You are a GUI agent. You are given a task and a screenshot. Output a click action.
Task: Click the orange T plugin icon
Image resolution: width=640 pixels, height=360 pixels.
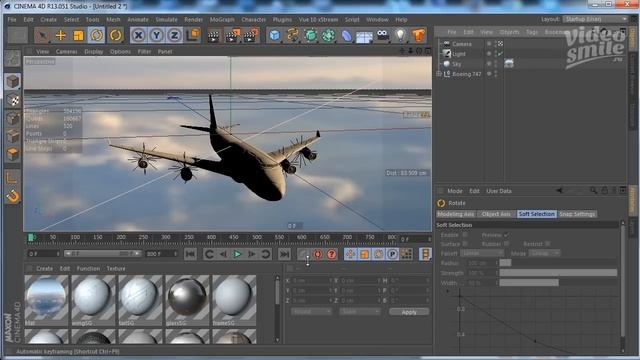pyautogui.click(x=418, y=36)
